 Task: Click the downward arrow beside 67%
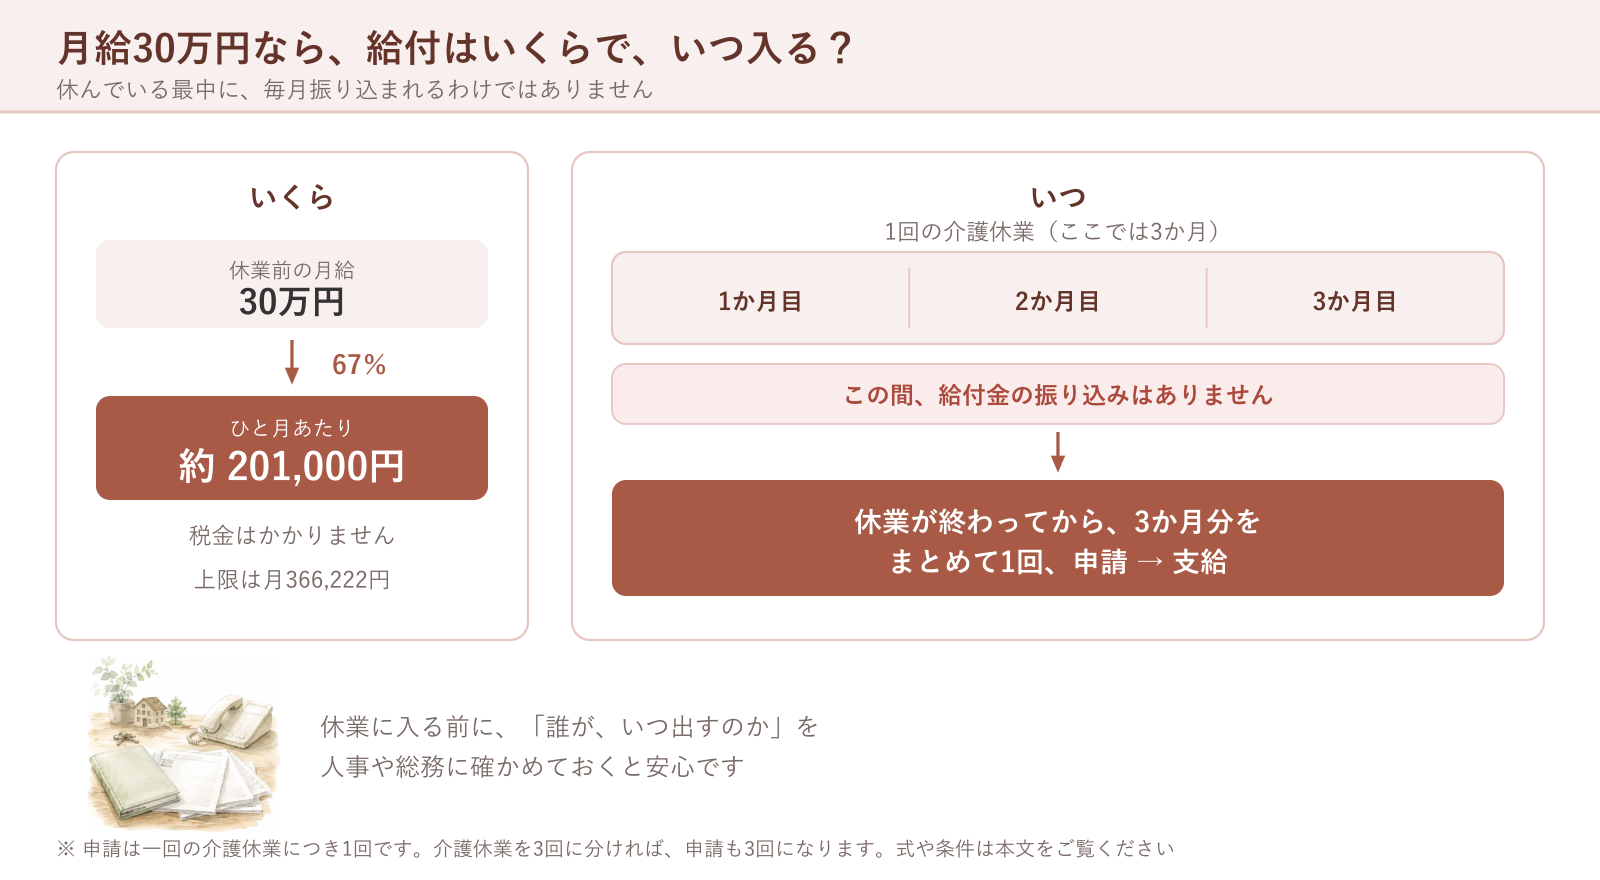pyautogui.click(x=292, y=362)
